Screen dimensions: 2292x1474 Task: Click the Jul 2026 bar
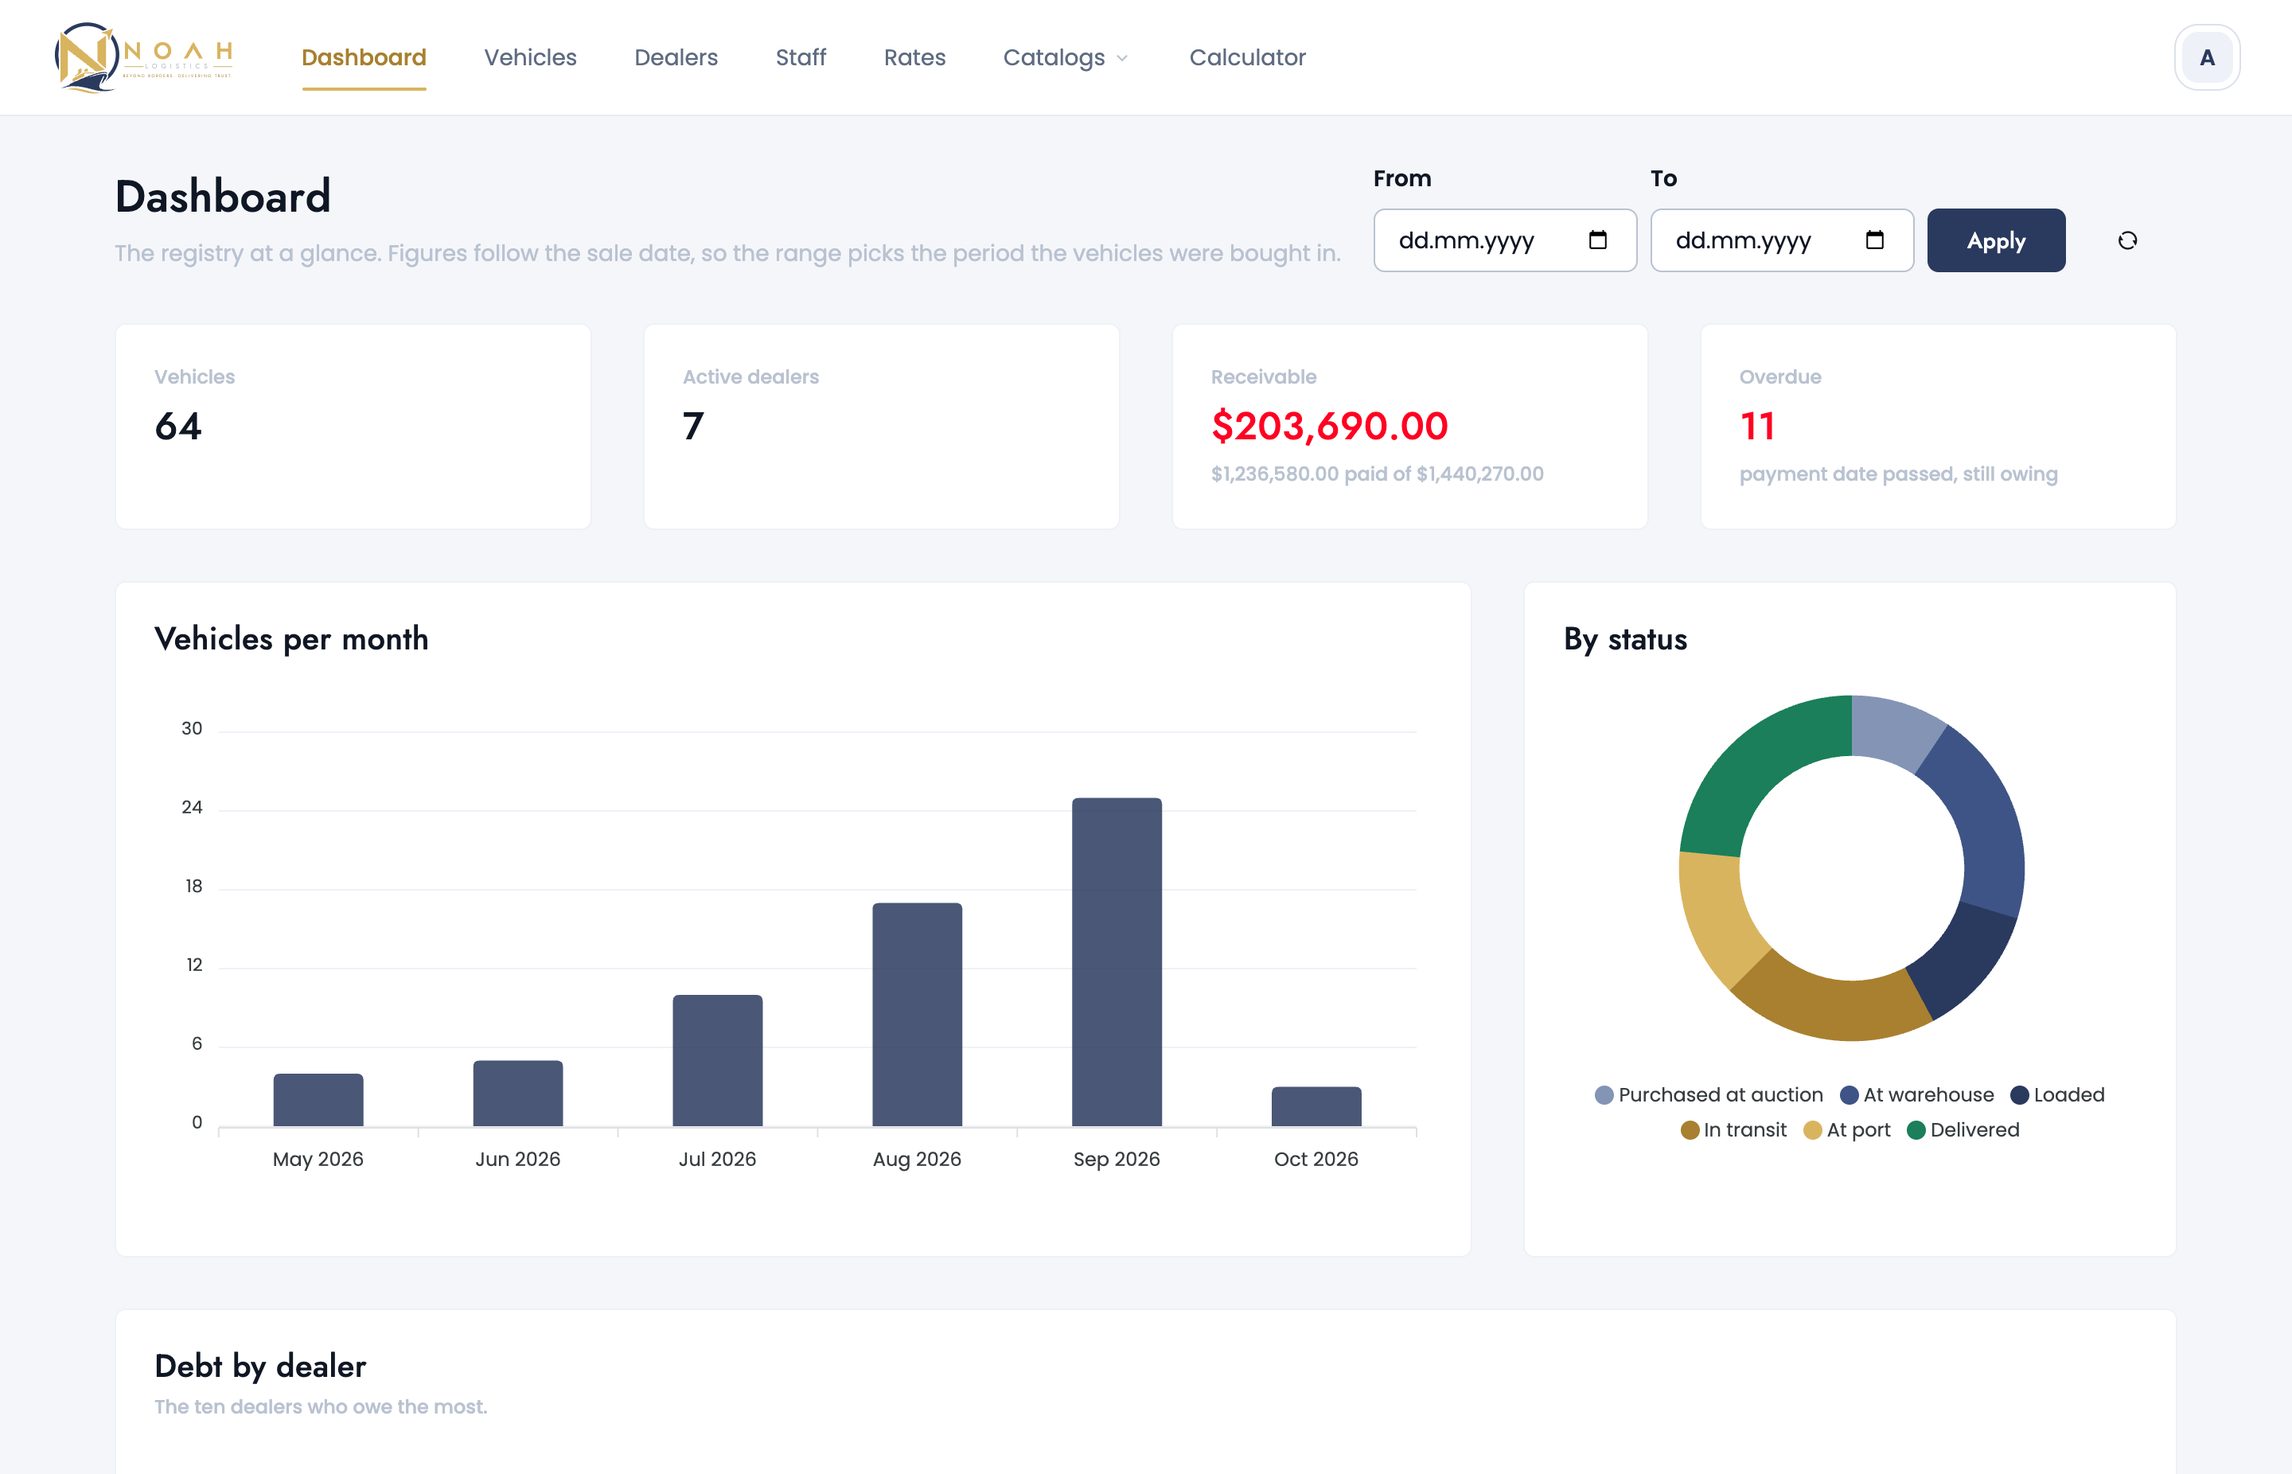point(717,1061)
